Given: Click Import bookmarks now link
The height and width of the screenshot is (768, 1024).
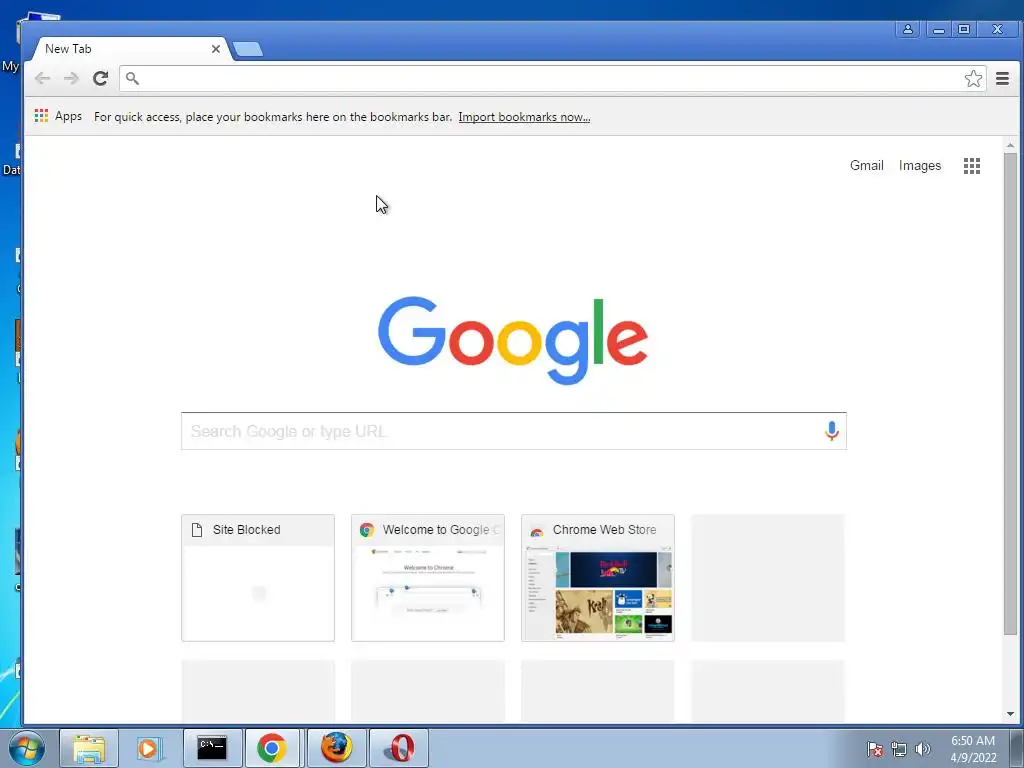Looking at the screenshot, I should 524,117.
